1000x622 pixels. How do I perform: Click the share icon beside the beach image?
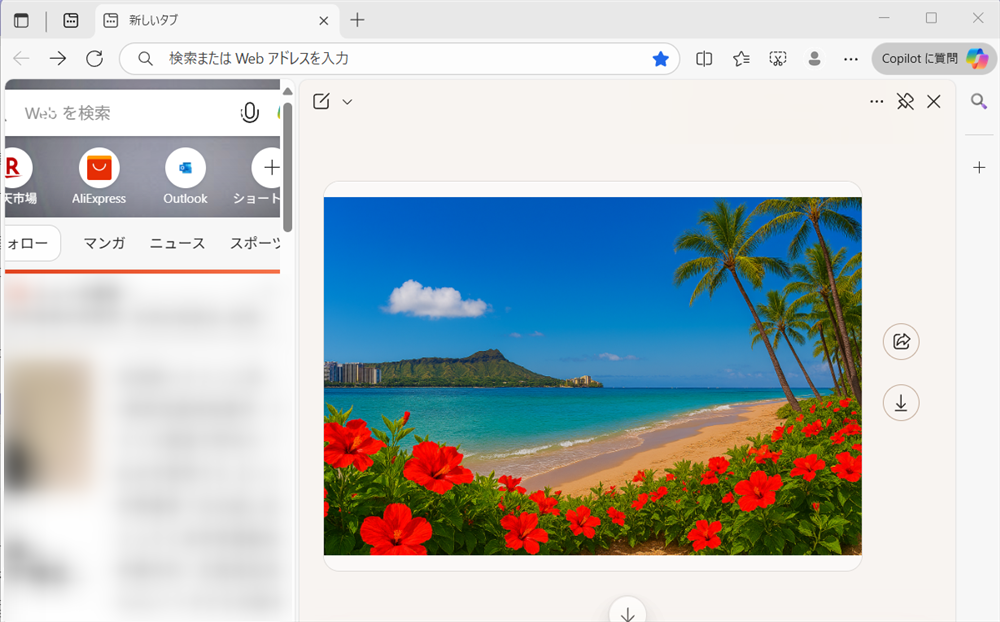901,341
